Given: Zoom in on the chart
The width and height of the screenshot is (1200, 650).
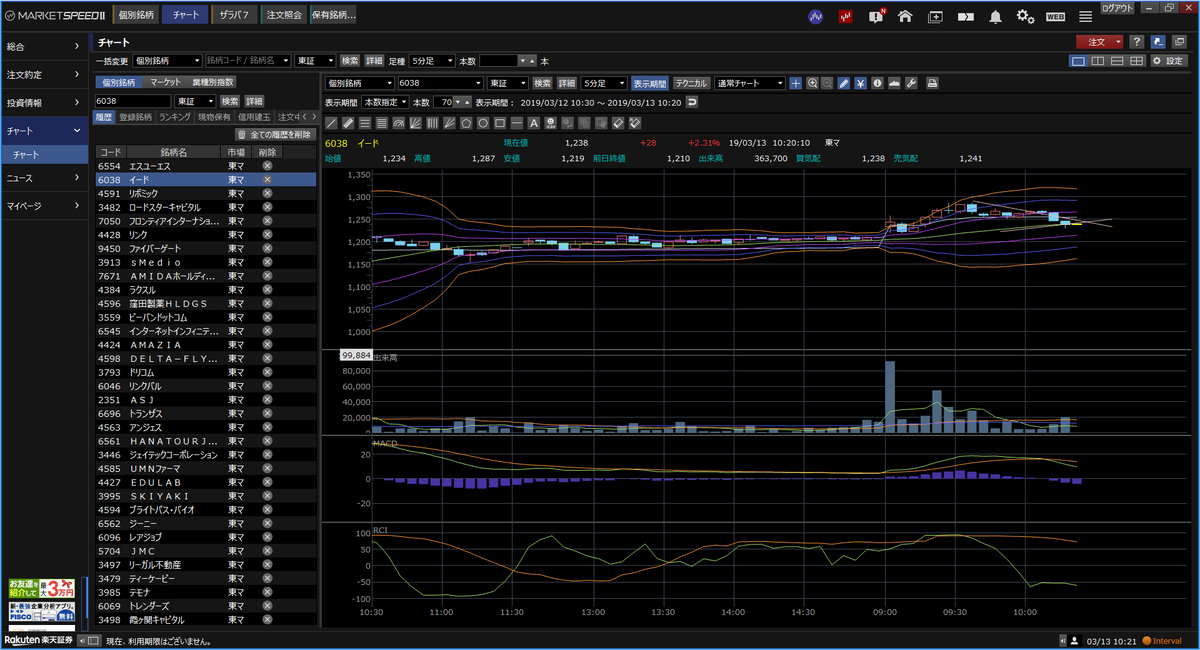Looking at the screenshot, I should tap(813, 83).
